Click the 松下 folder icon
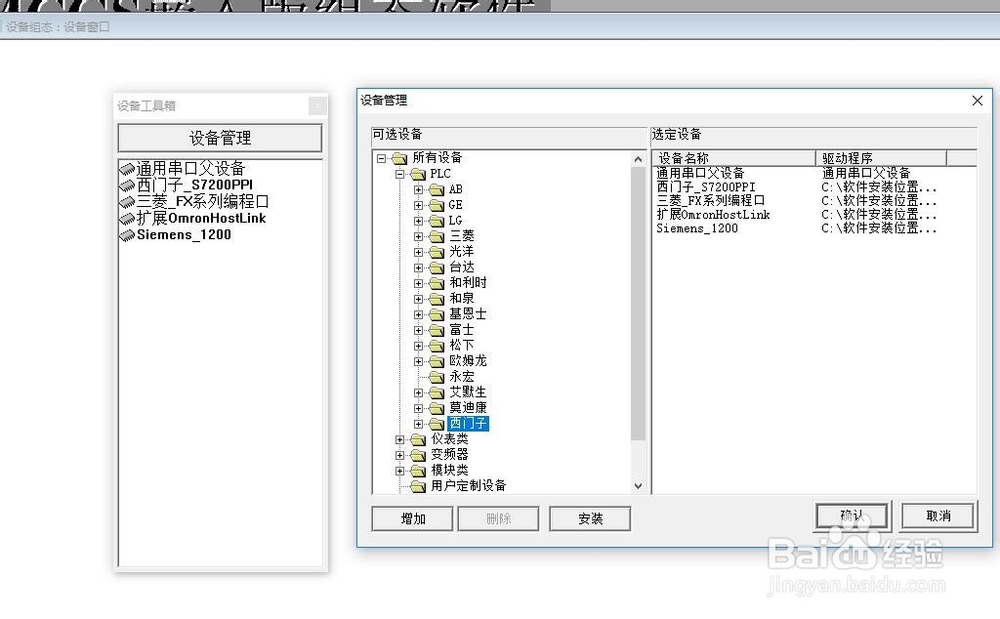Viewport: 1000px width, 619px height. pyautogui.click(x=437, y=346)
